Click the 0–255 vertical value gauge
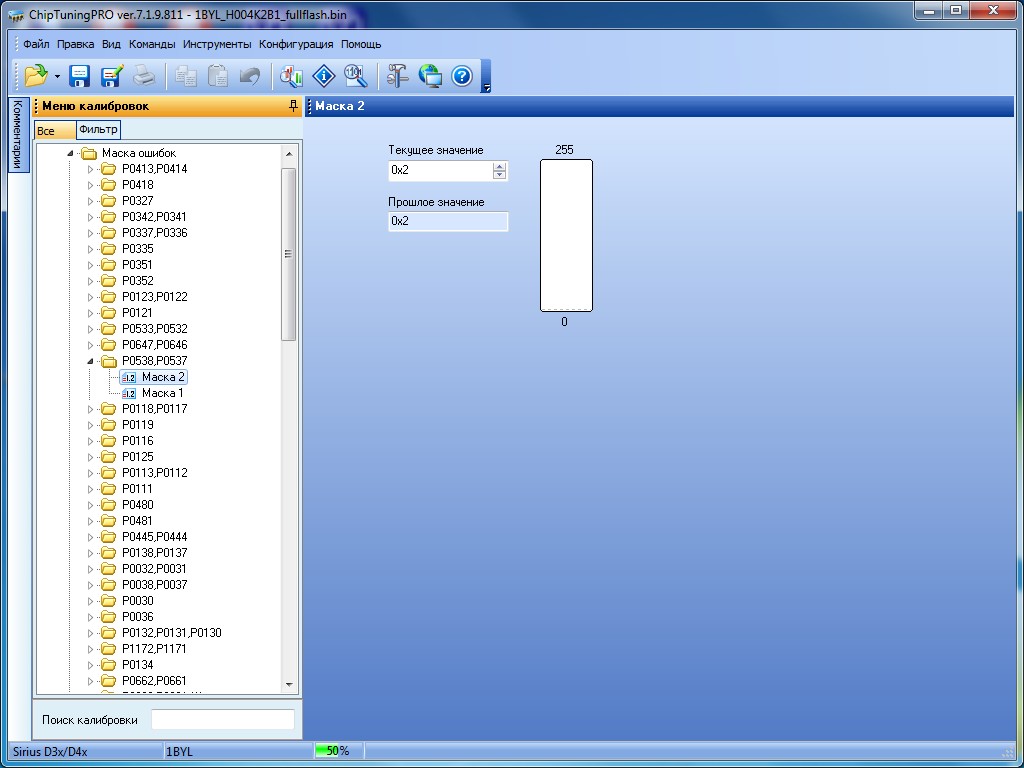 click(x=566, y=236)
